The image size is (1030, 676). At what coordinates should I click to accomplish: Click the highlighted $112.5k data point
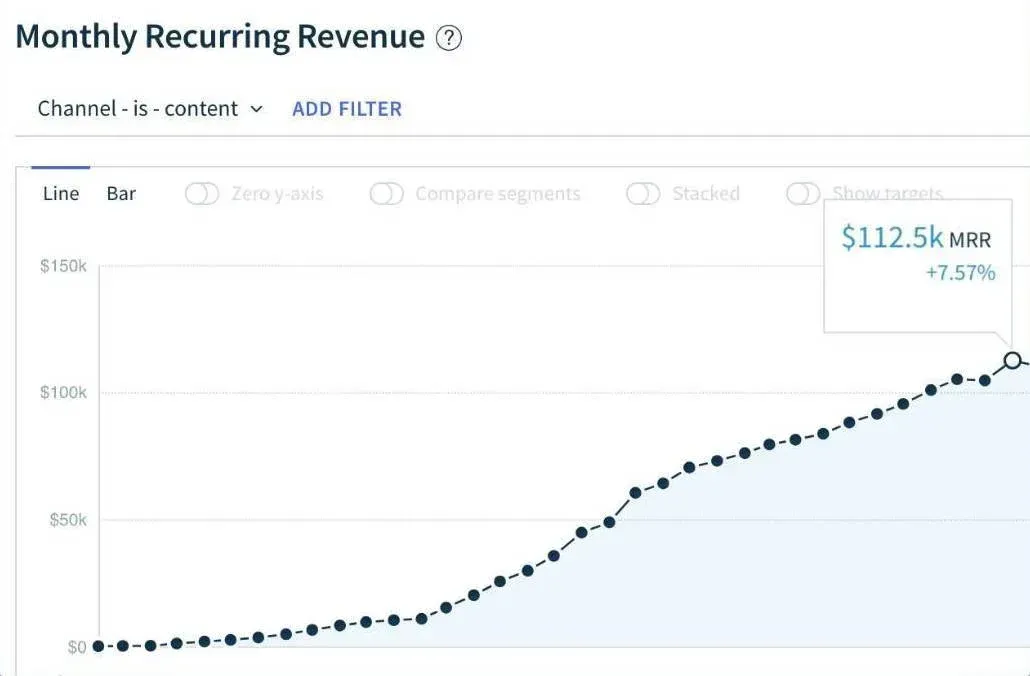pos(1012,360)
